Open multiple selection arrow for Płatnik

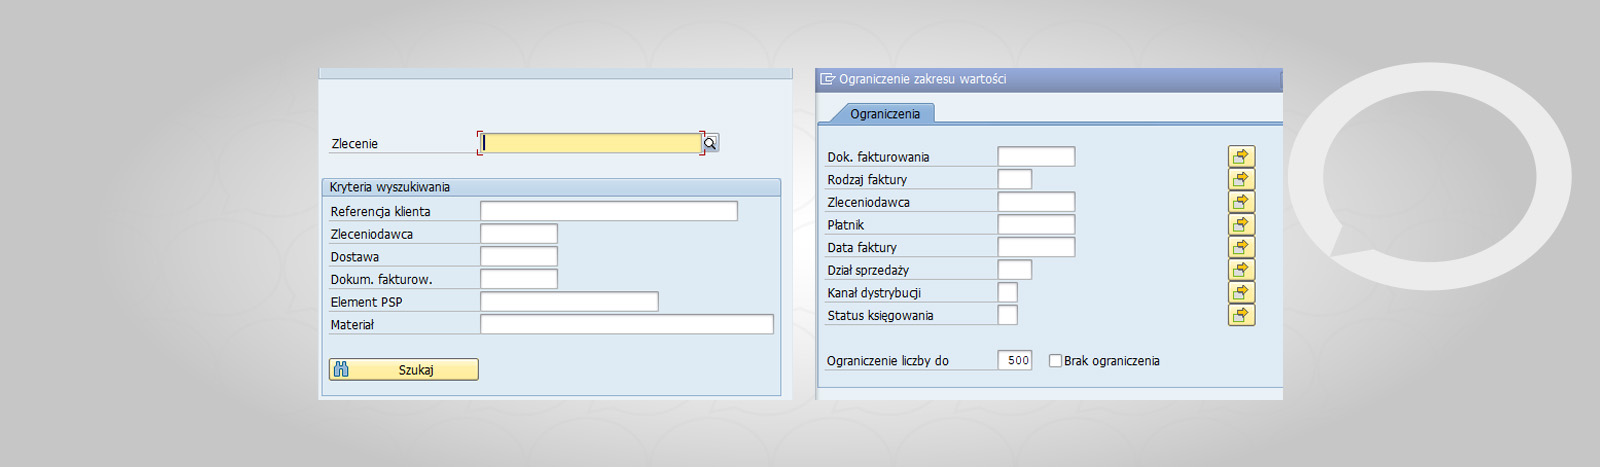point(1241,224)
